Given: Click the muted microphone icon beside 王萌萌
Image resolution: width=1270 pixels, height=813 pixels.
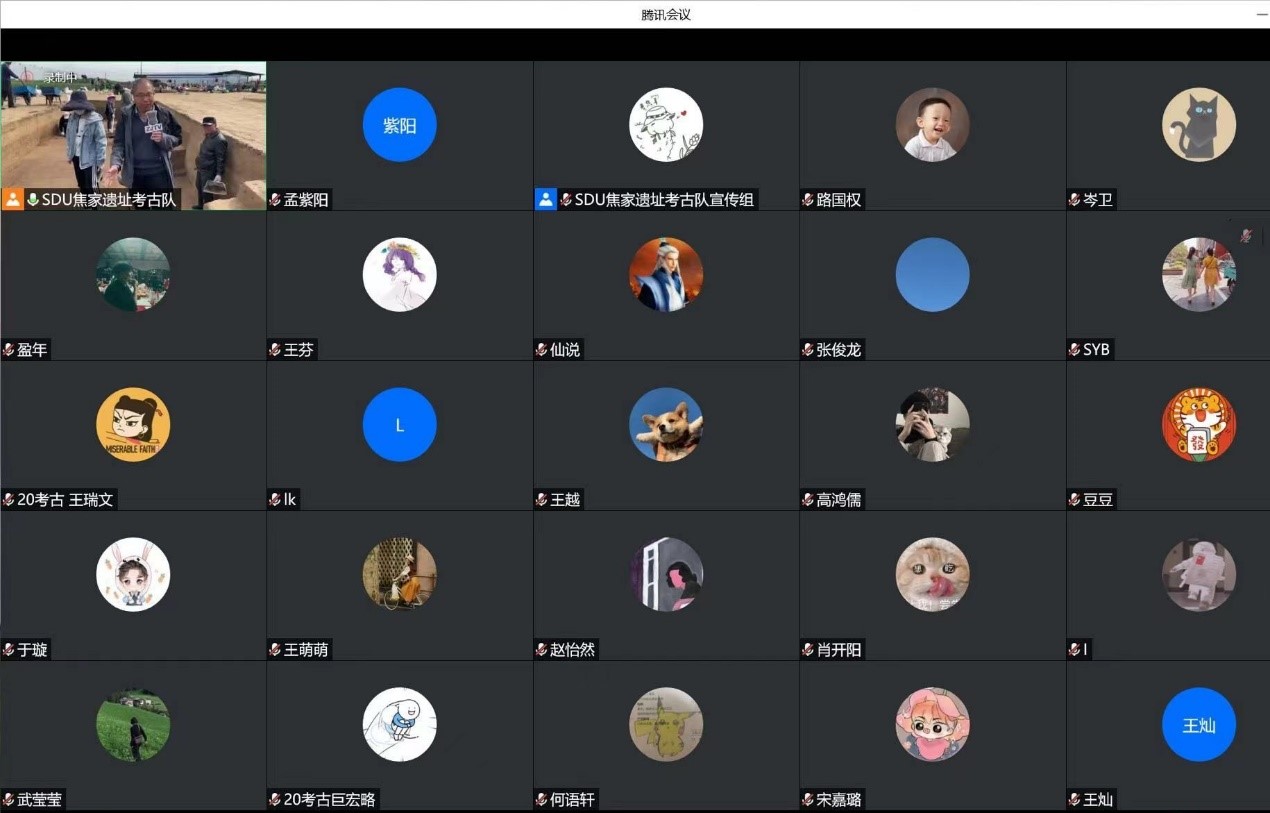Looking at the screenshot, I should [x=275, y=650].
